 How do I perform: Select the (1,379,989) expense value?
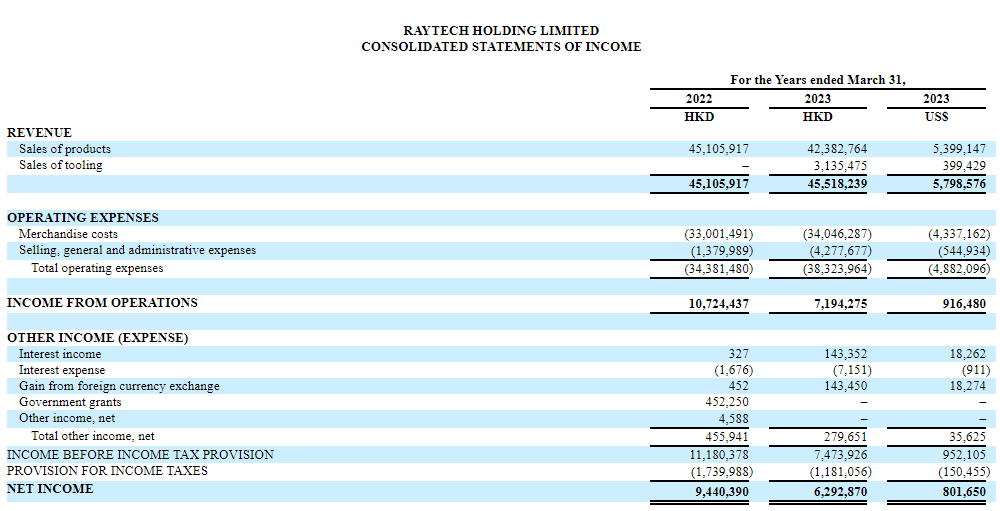click(722, 251)
